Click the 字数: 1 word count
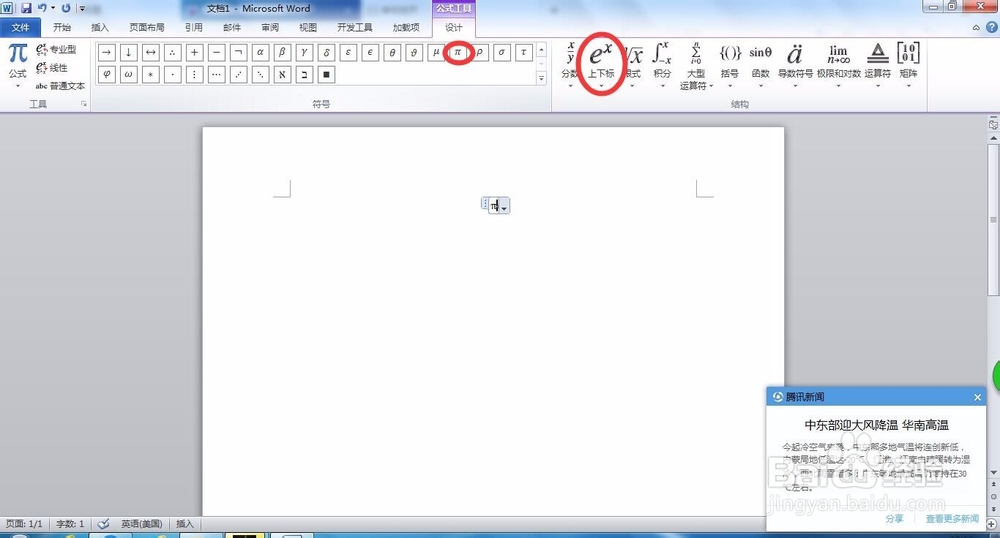1000x538 pixels. [70, 524]
